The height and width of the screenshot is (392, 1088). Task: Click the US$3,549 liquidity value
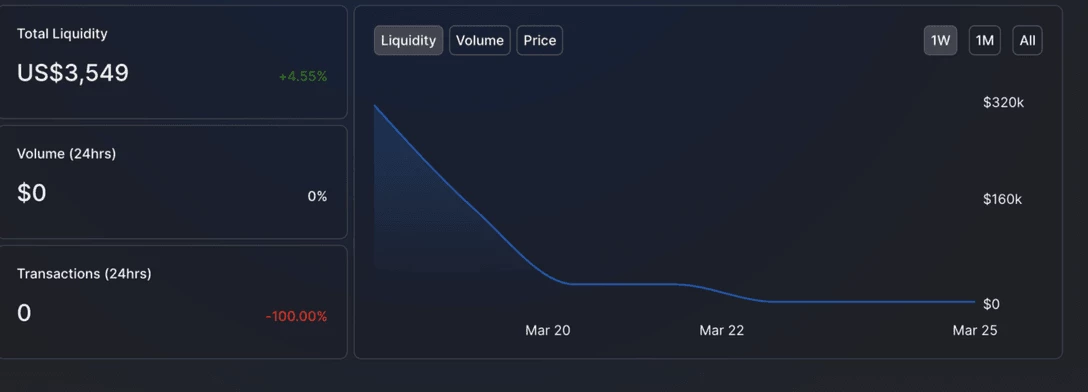click(x=73, y=73)
